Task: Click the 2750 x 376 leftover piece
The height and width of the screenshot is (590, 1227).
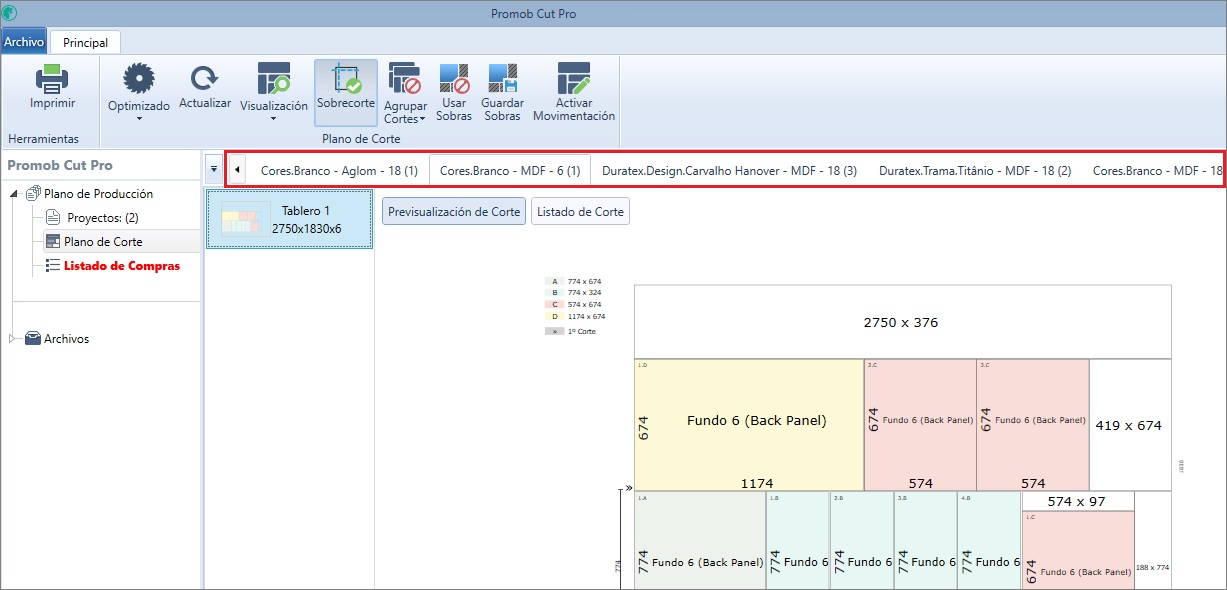Action: pyautogui.click(x=902, y=322)
